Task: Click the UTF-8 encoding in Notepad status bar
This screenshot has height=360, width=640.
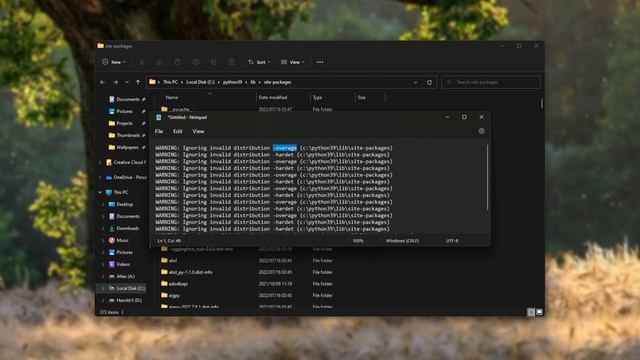Action: click(x=452, y=241)
